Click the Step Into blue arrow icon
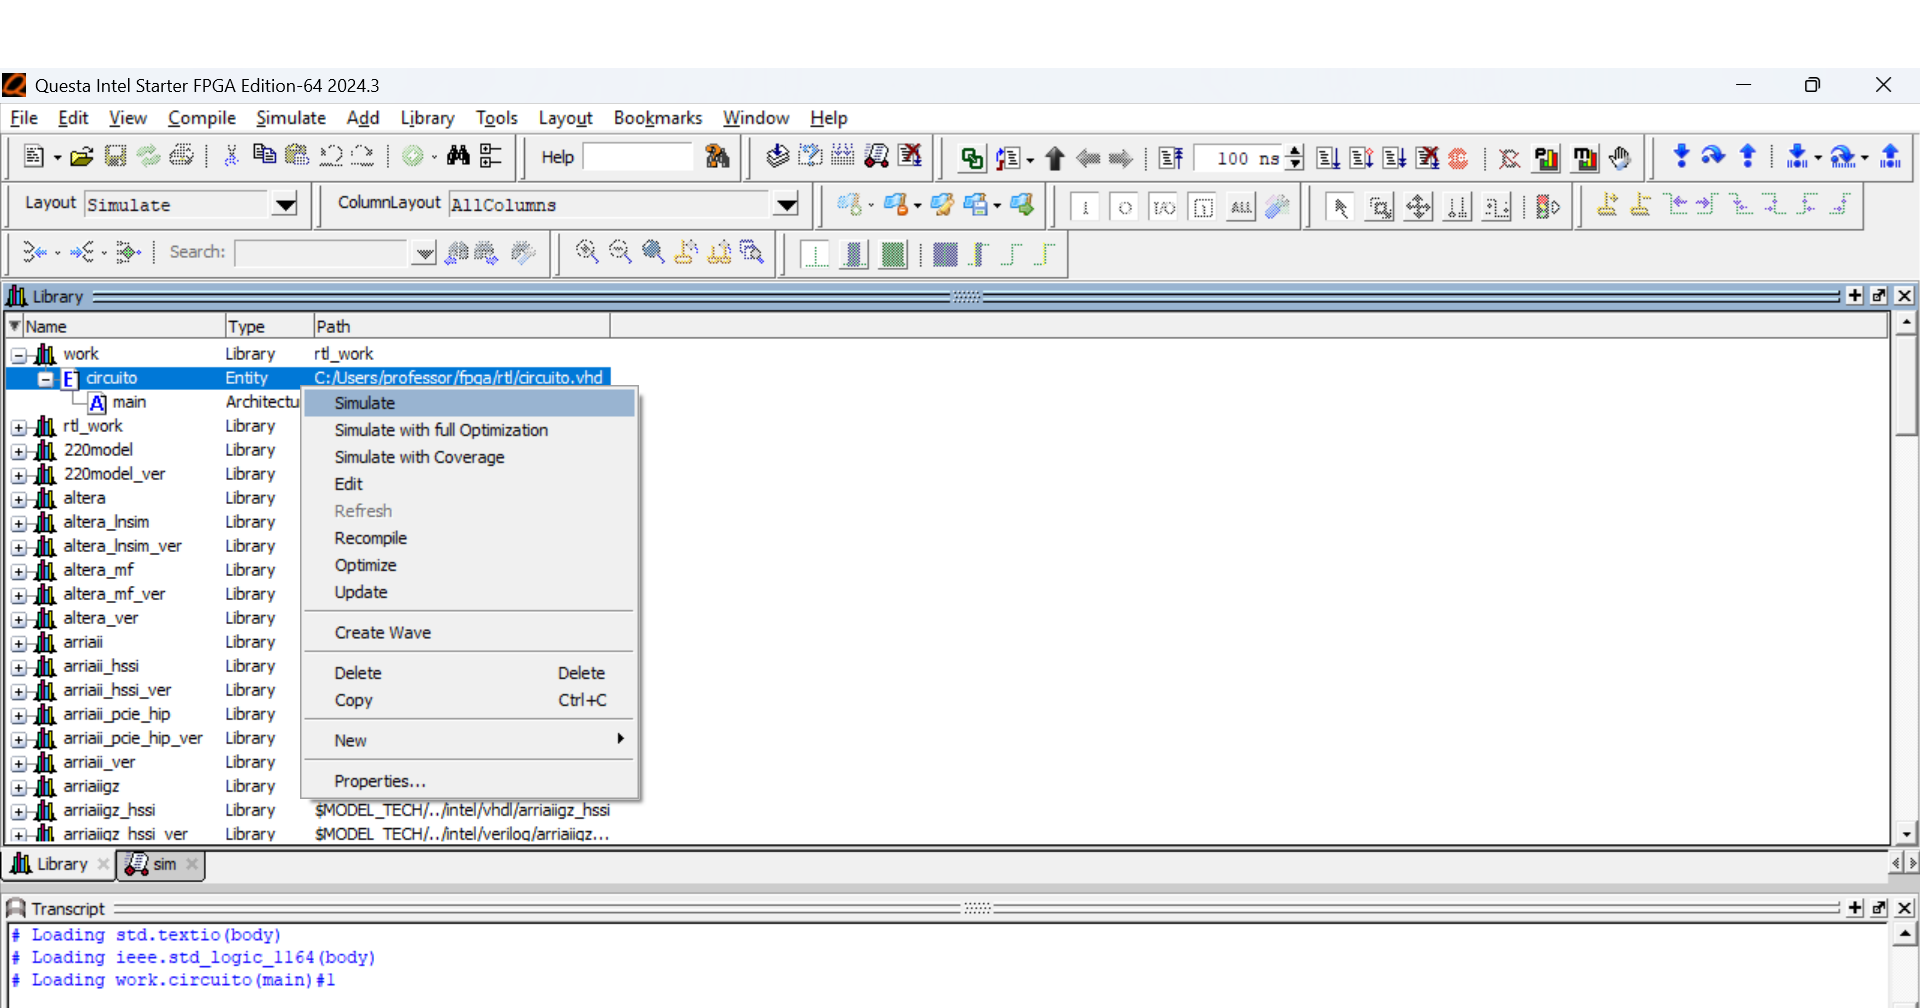Image resolution: width=1920 pixels, height=1008 pixels. point(1681,156)
